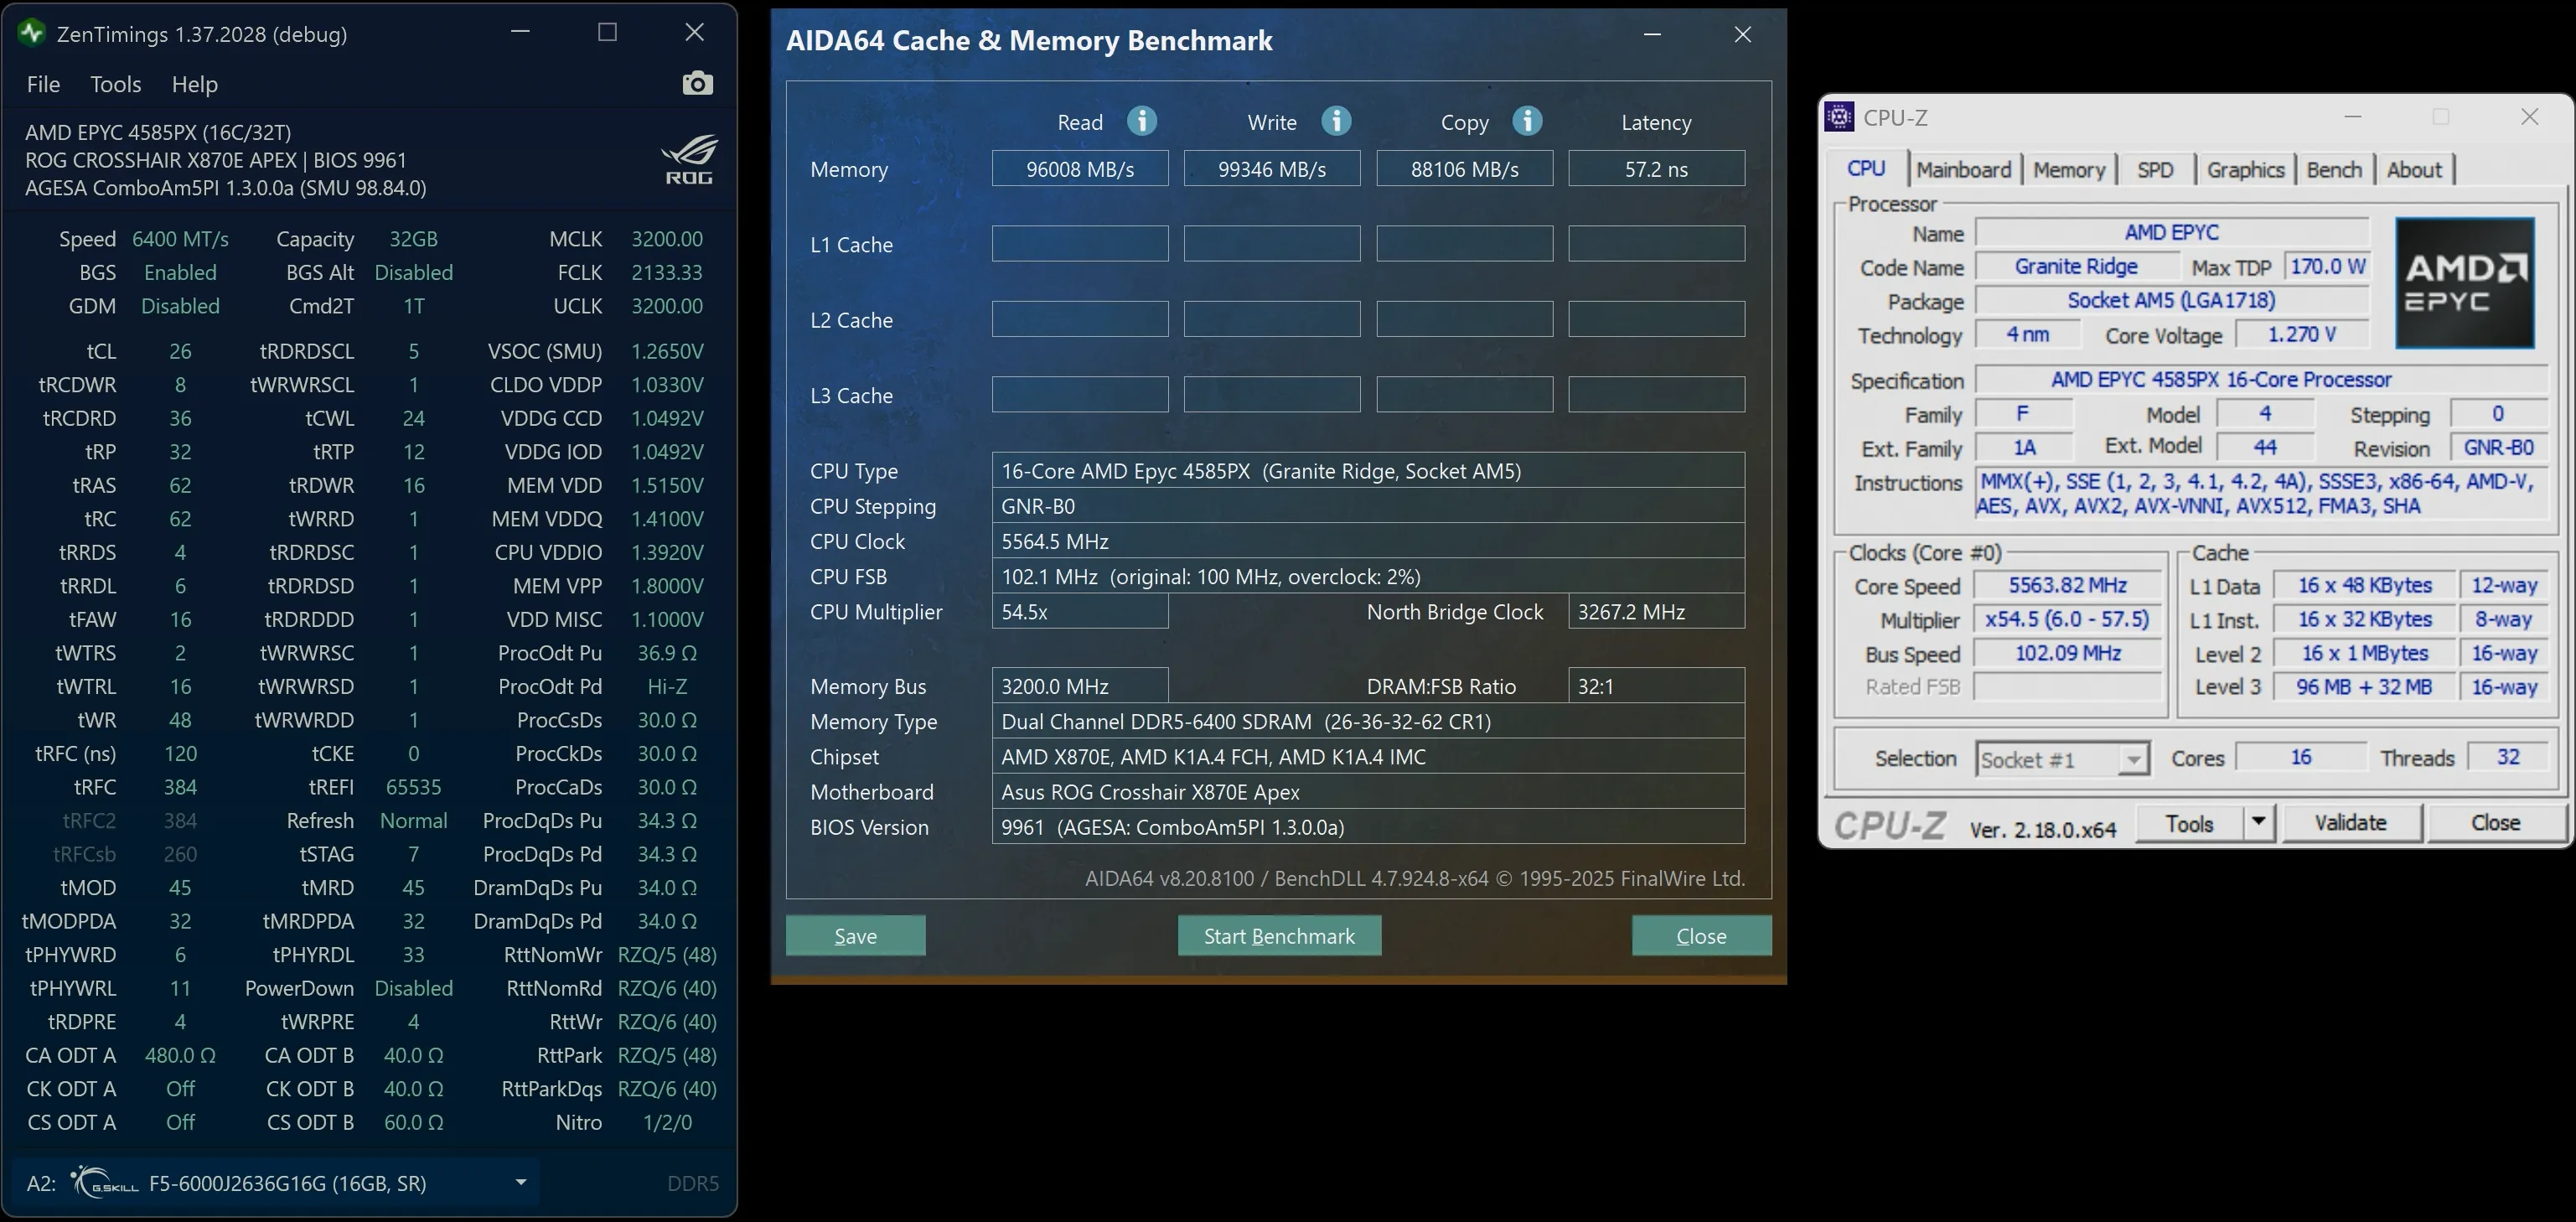Click the AMD EPYC logo in CPU-Z
Screen dimensions: 2576x1222
tap(2465, 283)
